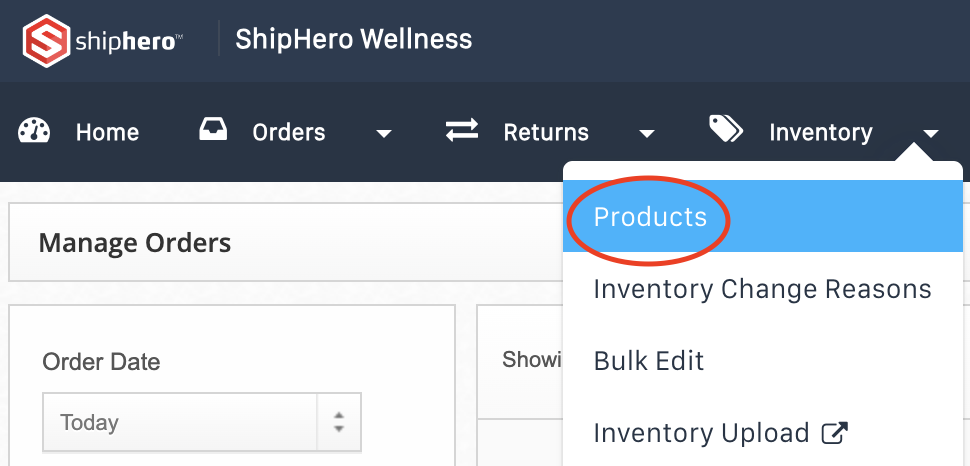Collapse the Inventory dropdown arrow
Viewport: 970px width, 466px height.
tap(931, 133)
